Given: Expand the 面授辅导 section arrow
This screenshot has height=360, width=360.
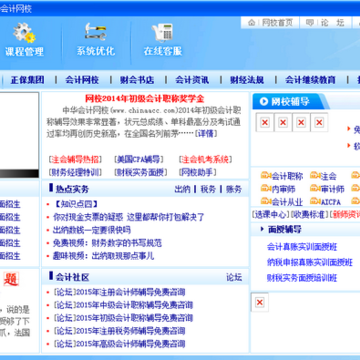Looking at the screenshot, I should (x=262, y=229).
